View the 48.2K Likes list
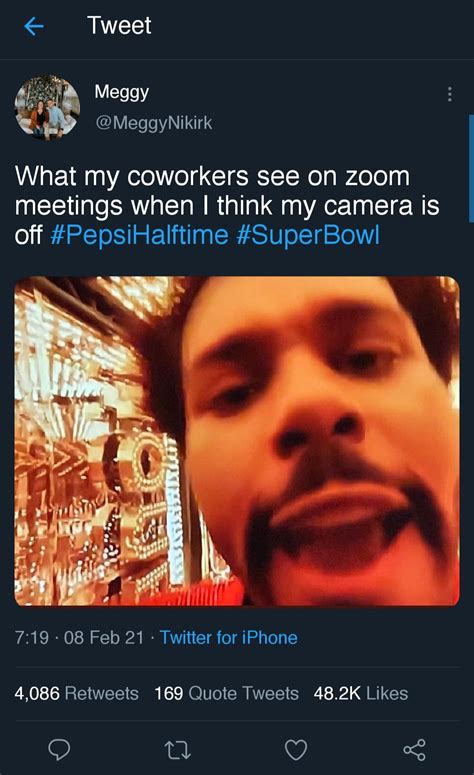Screen dimensions: 474x775 pyautogui.click(x=361, y=693)
